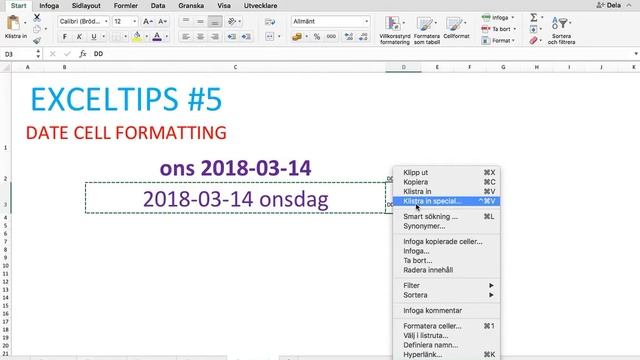Click the fill down icon
This screenshot has width=640, height=360.
533,29
